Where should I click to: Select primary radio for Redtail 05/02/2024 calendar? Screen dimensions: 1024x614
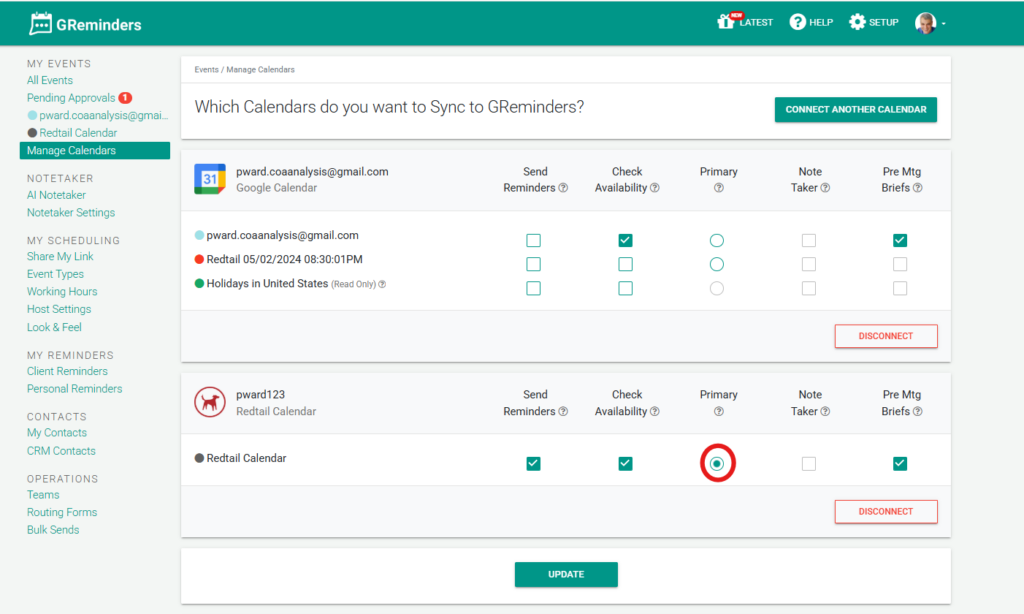[x=716, y=264]
